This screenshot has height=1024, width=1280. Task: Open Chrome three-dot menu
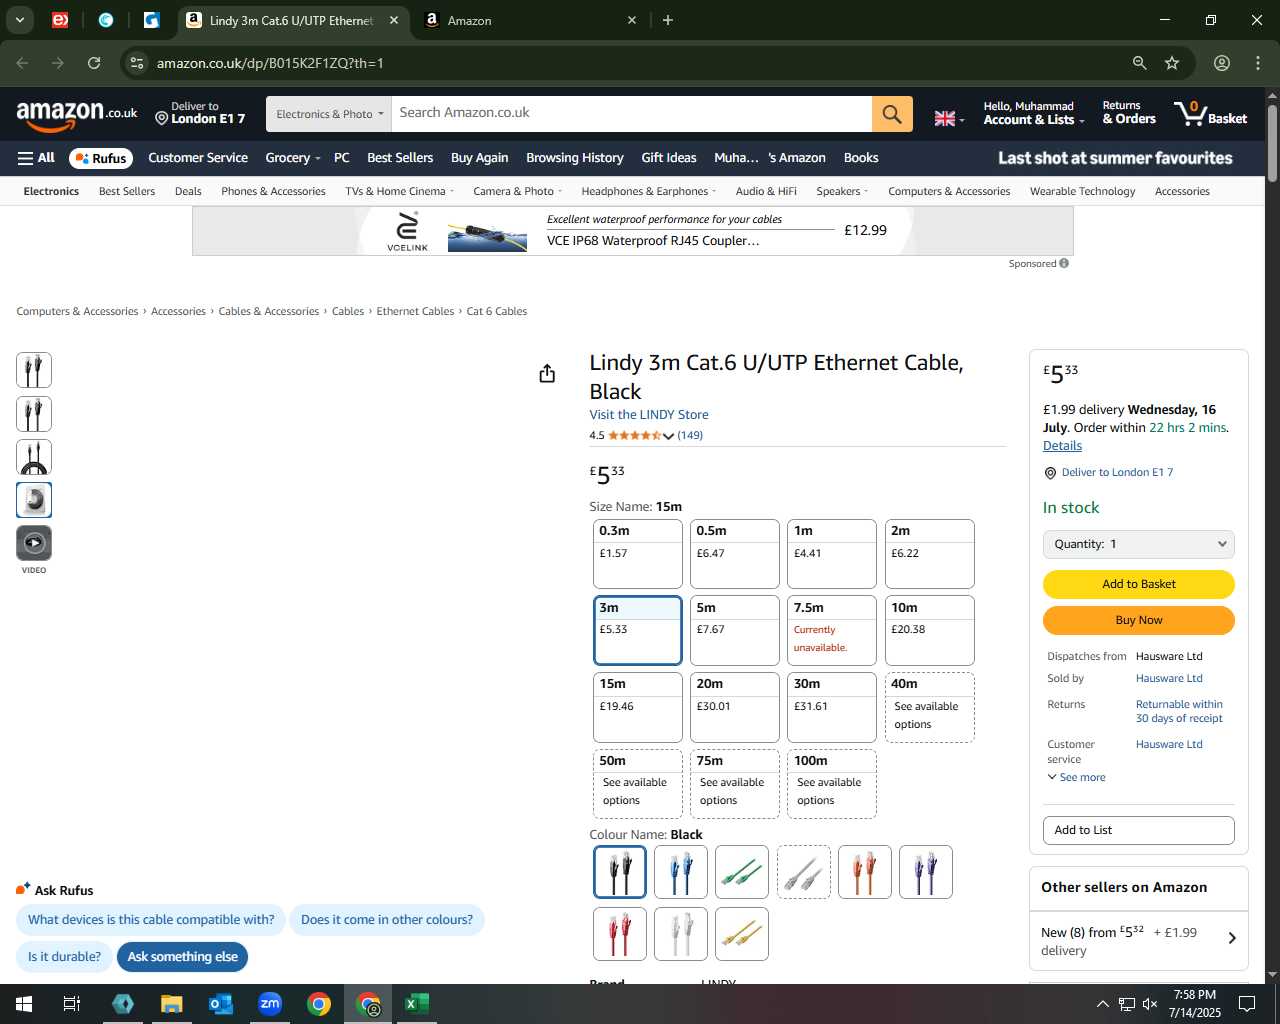tap(1258, 63)
